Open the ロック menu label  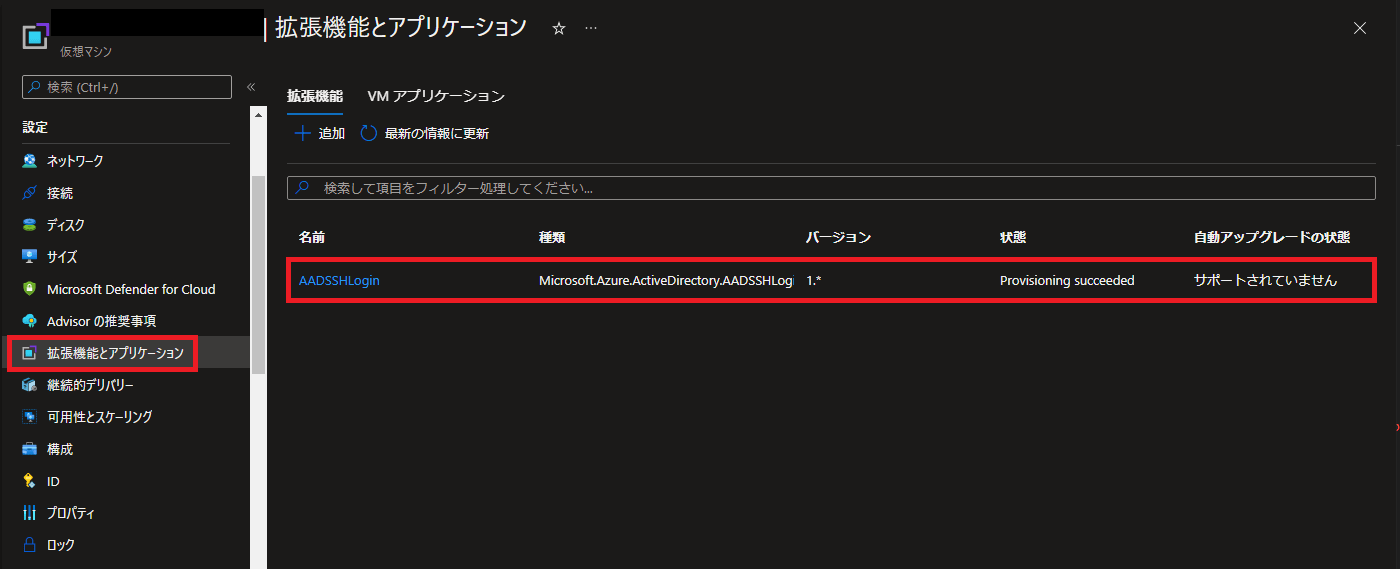61,545
